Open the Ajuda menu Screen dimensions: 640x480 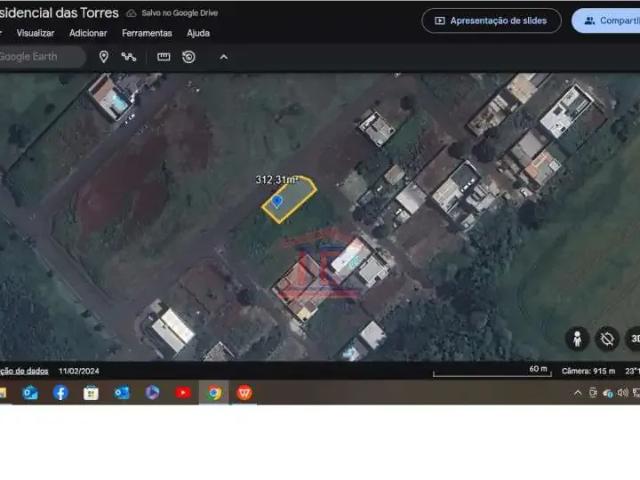198,33
